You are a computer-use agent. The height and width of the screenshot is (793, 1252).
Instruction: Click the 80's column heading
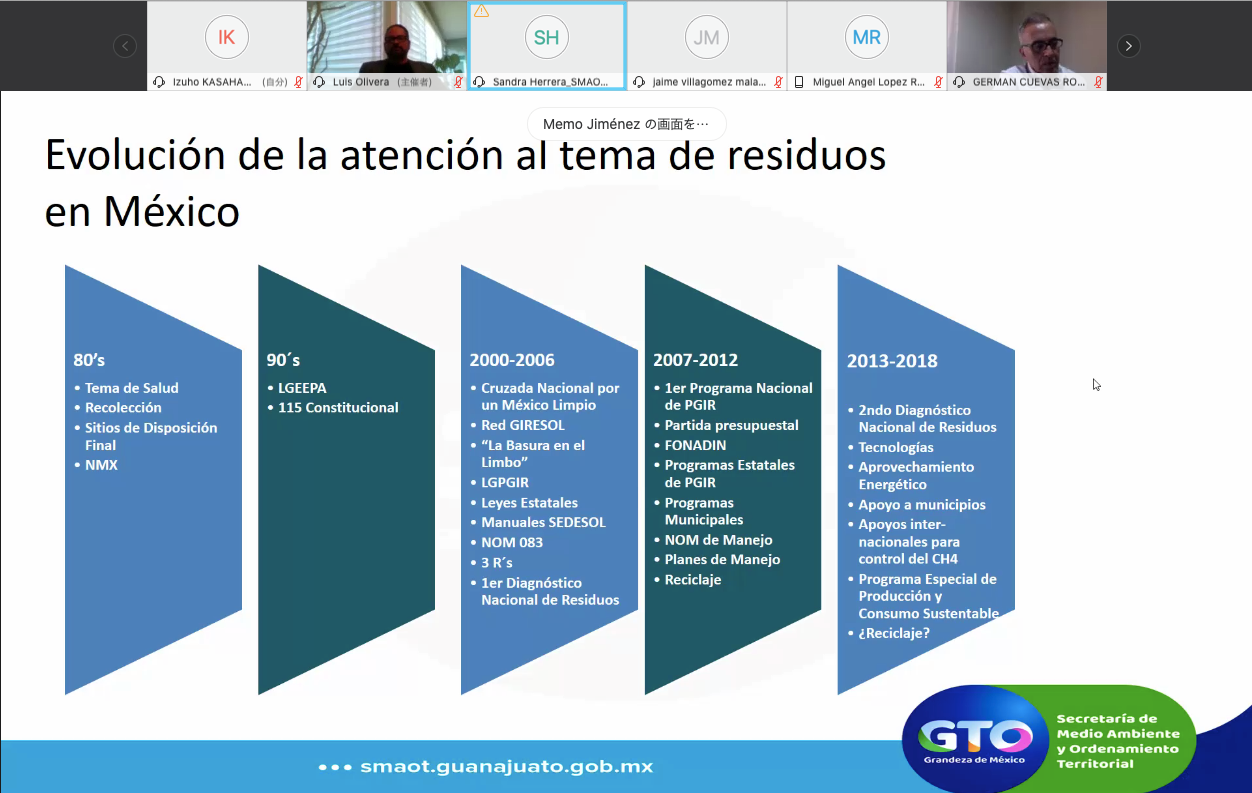[x=89, y=360]
